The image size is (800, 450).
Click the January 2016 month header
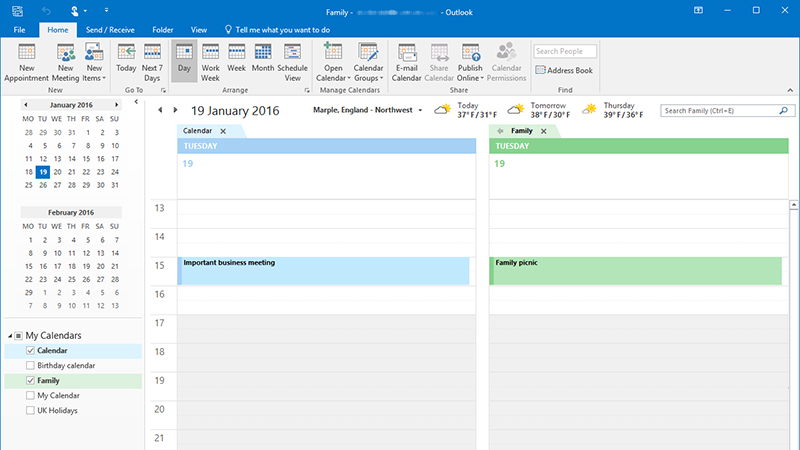coord(71,105)
